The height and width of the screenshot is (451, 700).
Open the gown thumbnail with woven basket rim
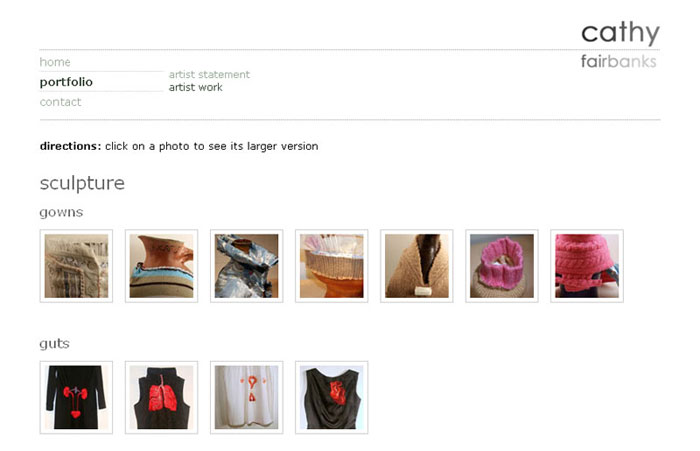coord(332,266)
